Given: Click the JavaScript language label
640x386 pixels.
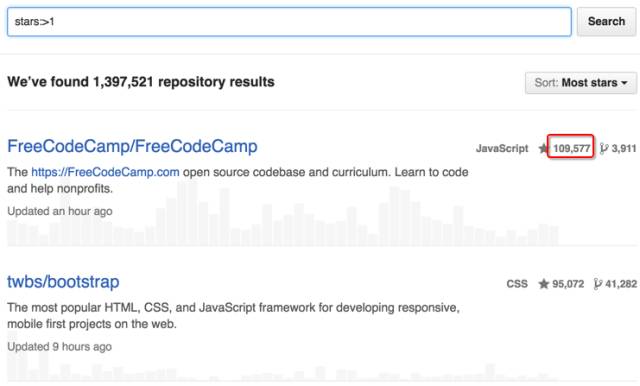Looking at the screenshot, I should click(502, 149).
